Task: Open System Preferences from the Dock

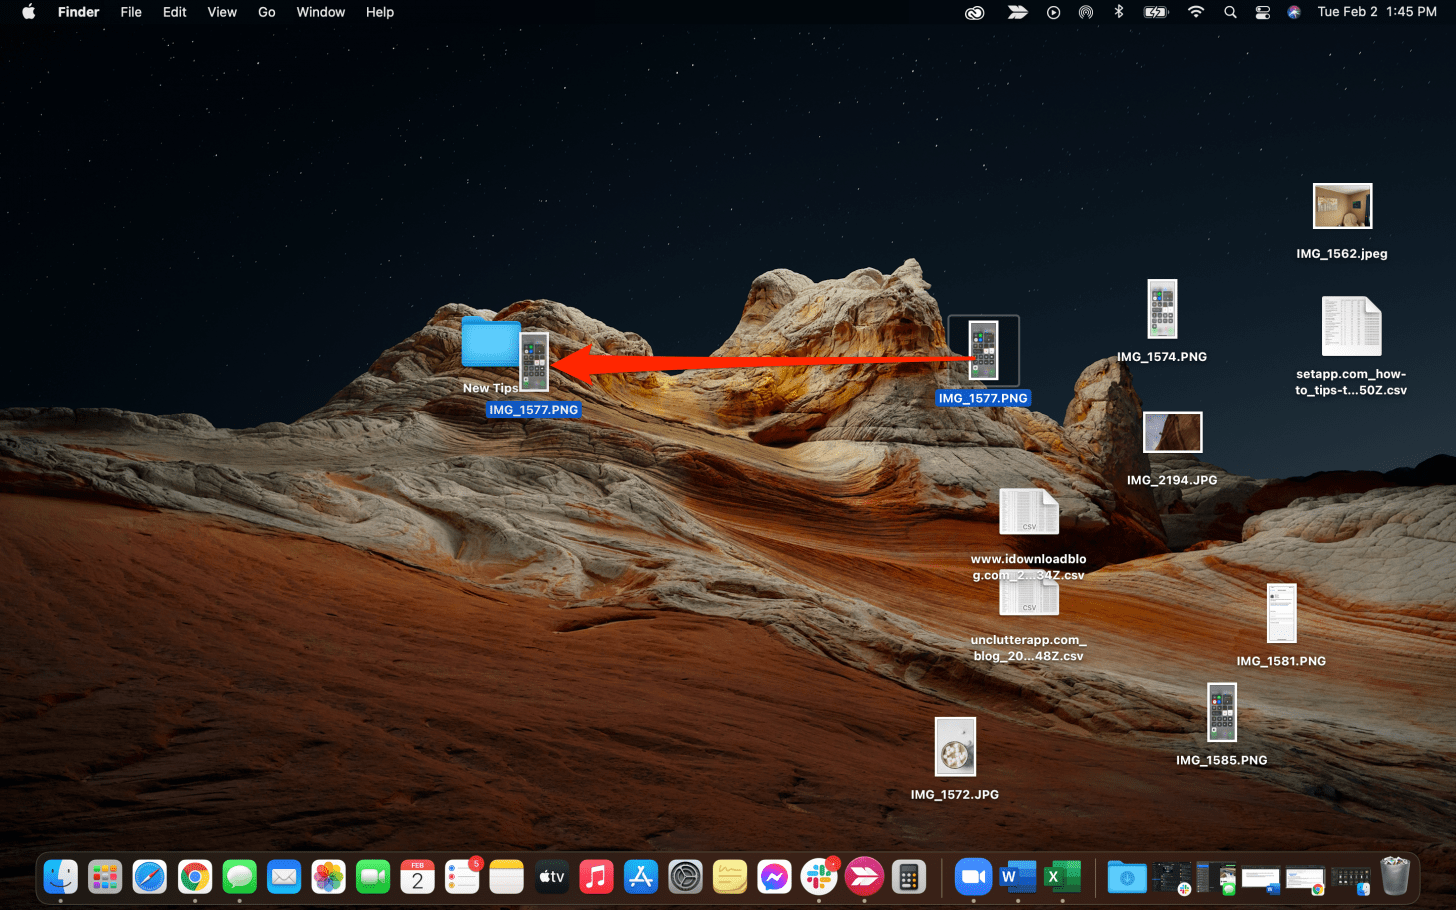Action: click(x=686, y=878)
